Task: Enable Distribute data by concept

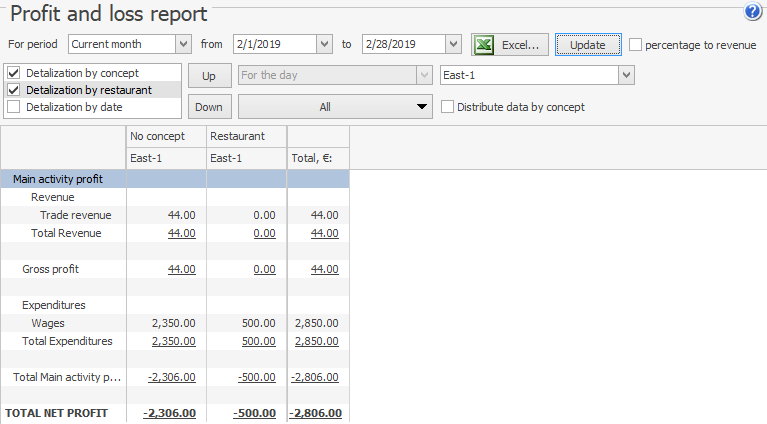Action: coord(448,107)
